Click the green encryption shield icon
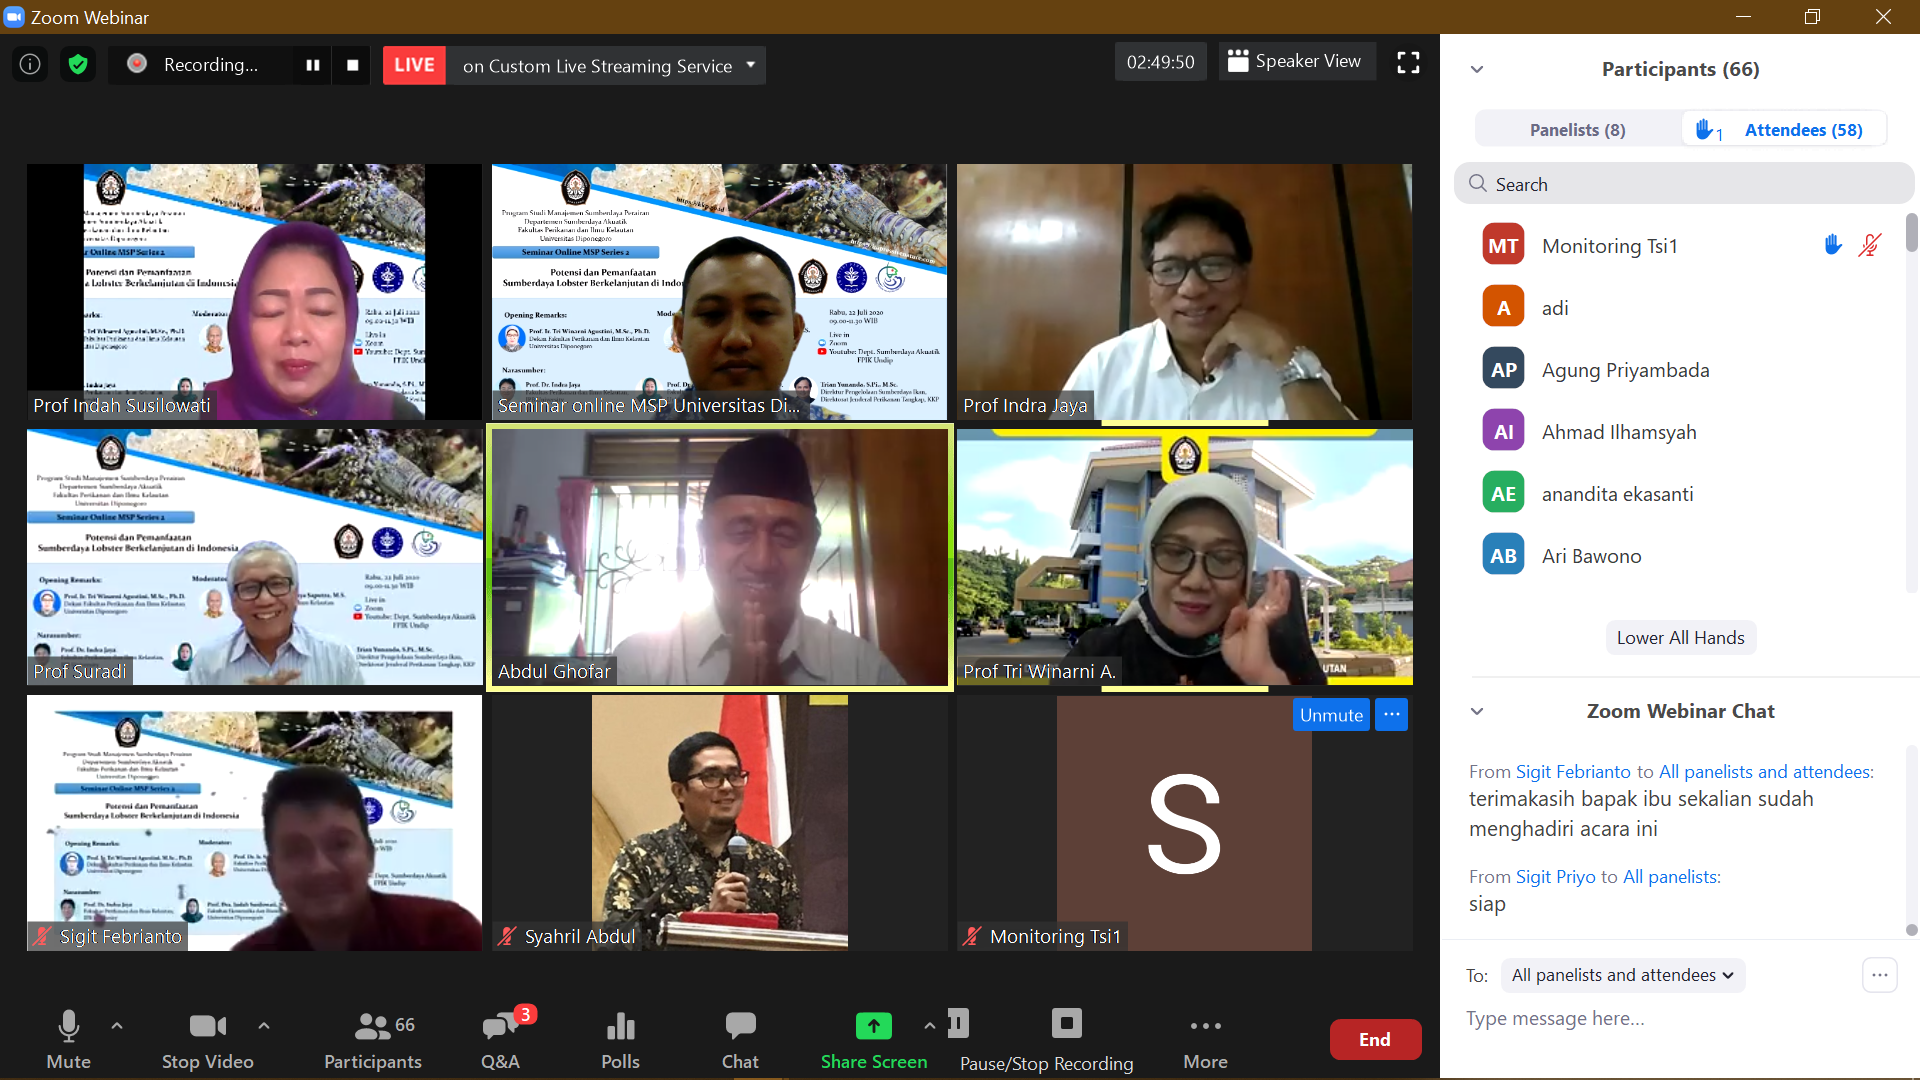 pos(78,65)
